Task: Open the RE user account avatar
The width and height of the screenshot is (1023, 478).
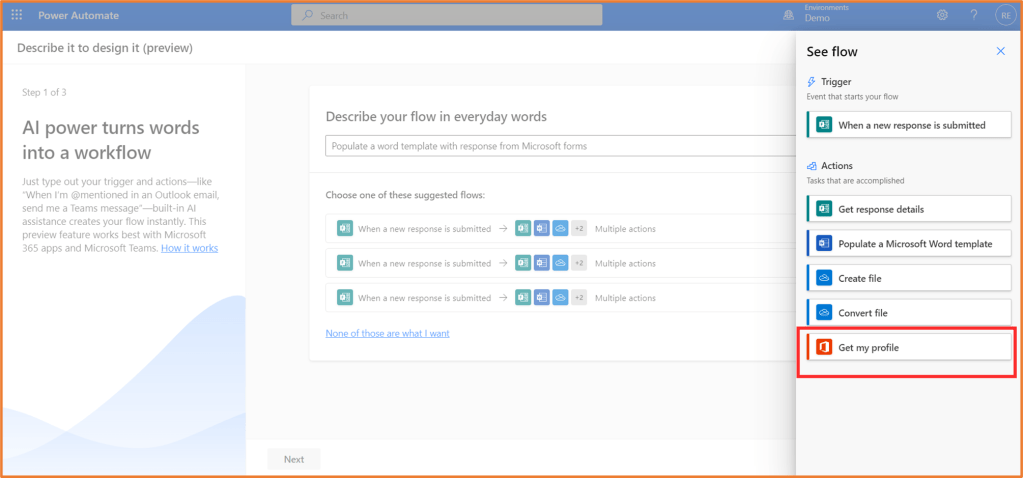Action: pyautogui.click(x=1004, y=15)
